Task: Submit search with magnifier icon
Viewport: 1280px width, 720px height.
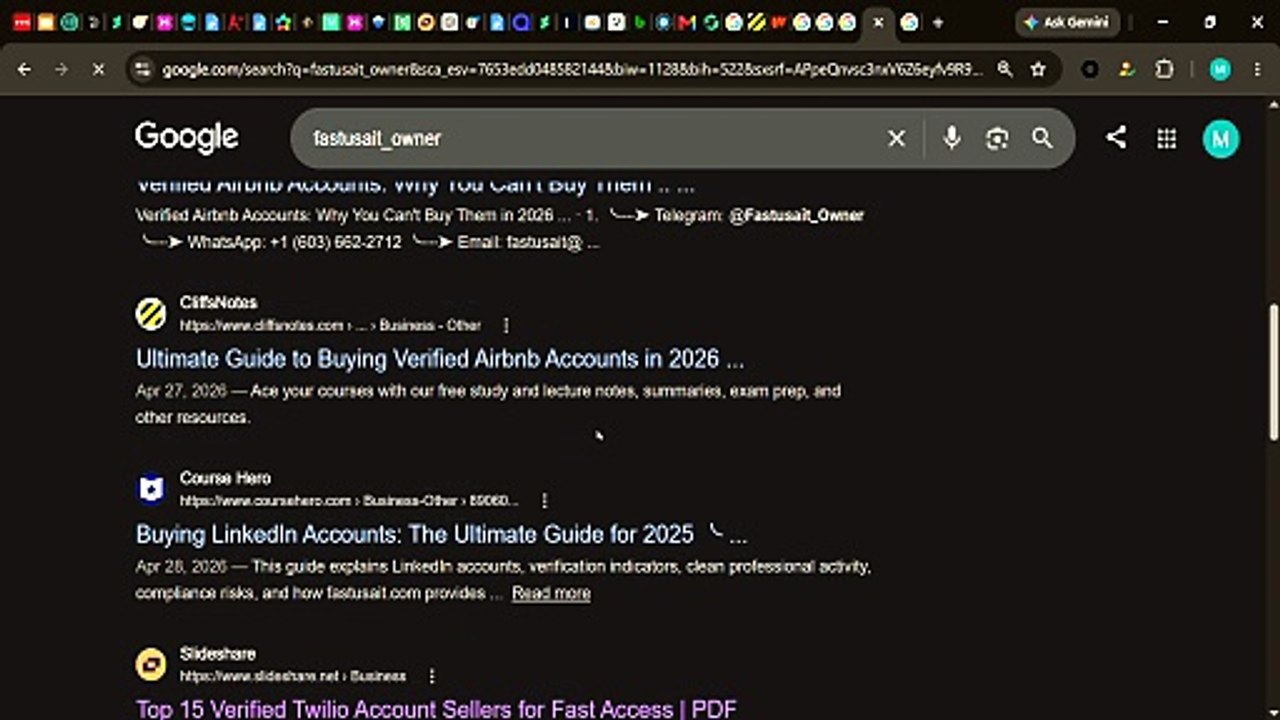Action: (x=1042, y=138)
